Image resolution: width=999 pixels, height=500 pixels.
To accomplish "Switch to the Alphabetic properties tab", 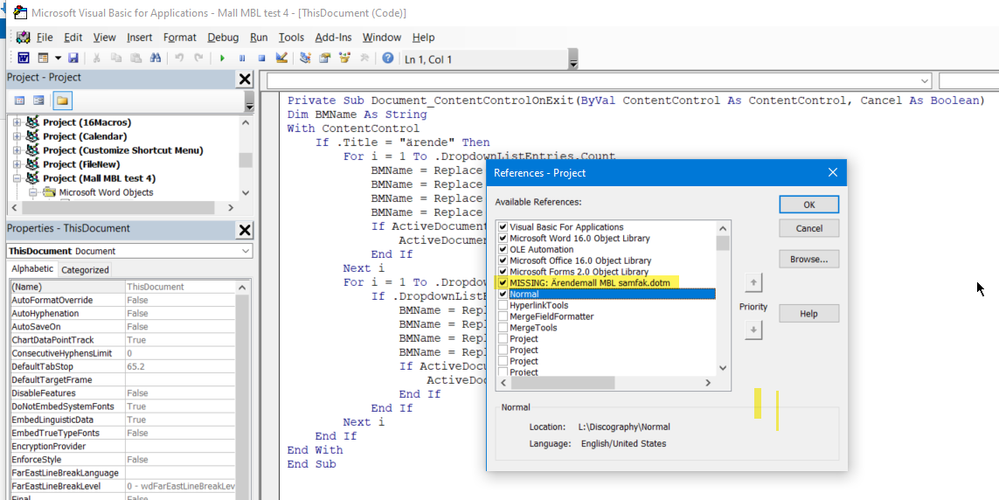I will 32,269.
